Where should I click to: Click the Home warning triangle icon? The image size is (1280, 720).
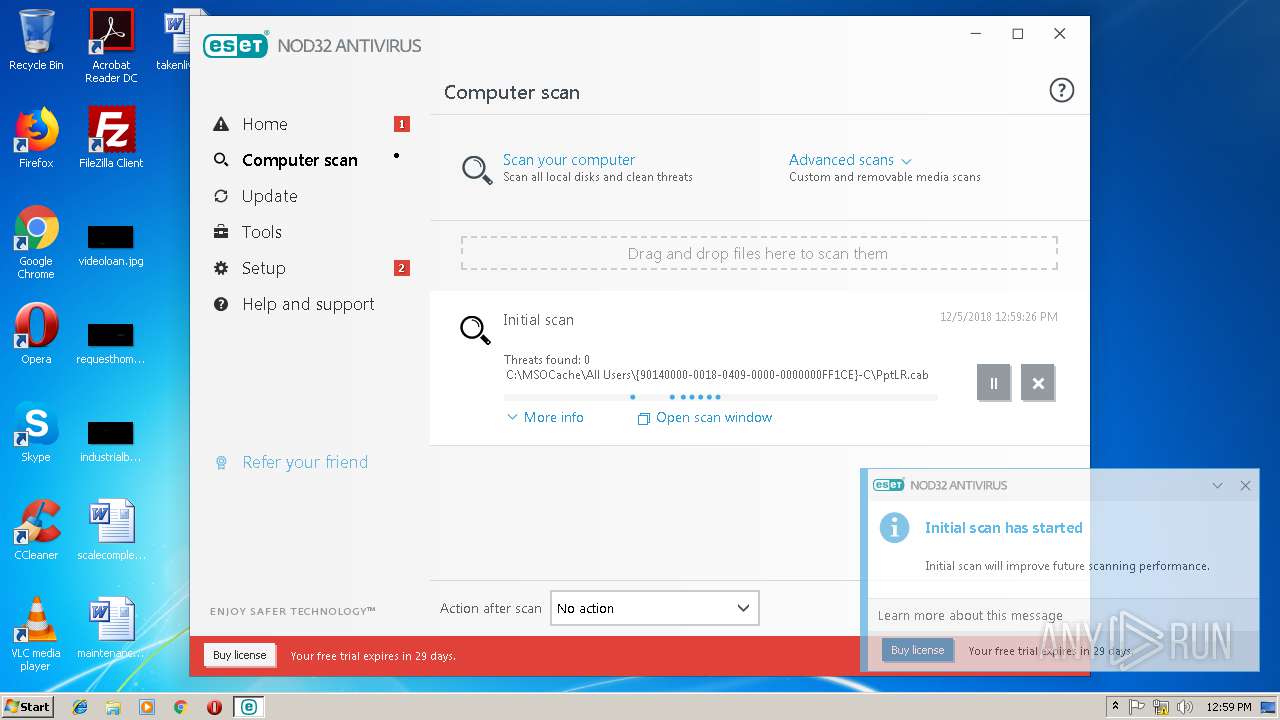point(221,124)
